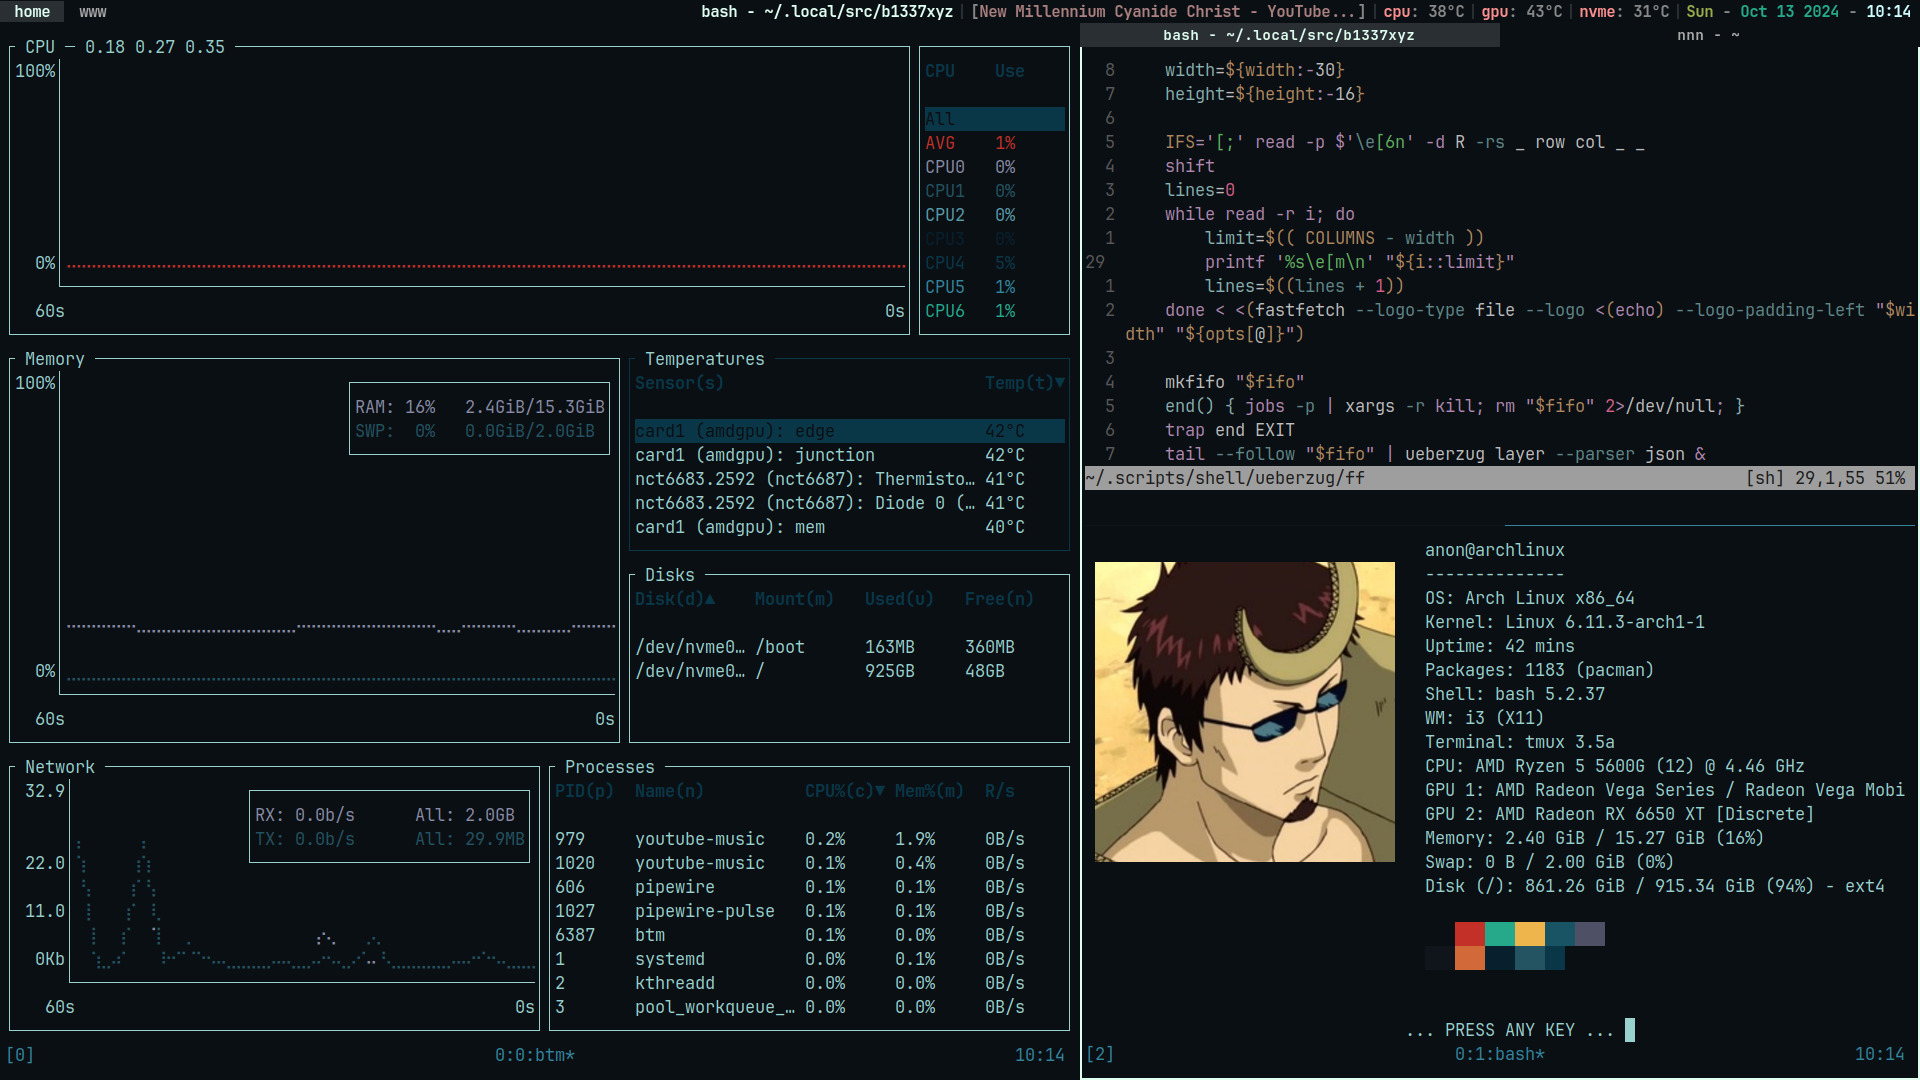
Task: Click the teal green color block
Action: coord(1500,934)
